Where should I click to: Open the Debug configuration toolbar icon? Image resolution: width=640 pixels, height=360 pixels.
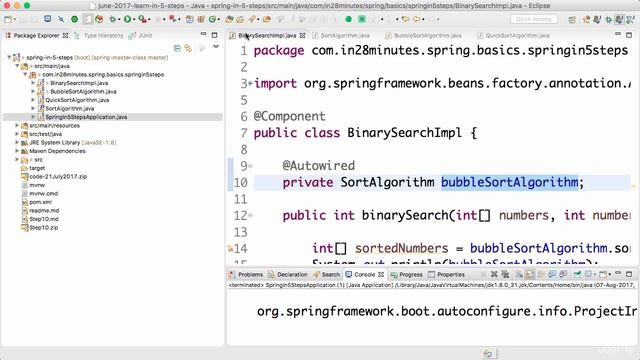click(112, 19)
